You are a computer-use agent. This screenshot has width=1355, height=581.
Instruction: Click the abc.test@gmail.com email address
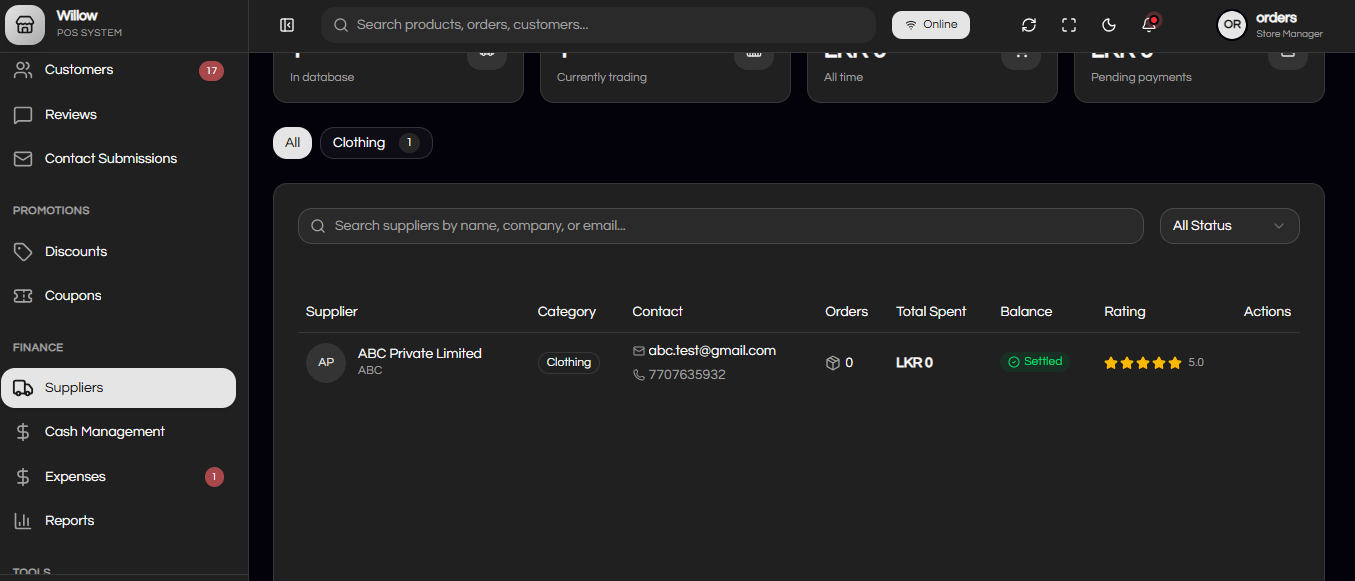pos(712,351)
